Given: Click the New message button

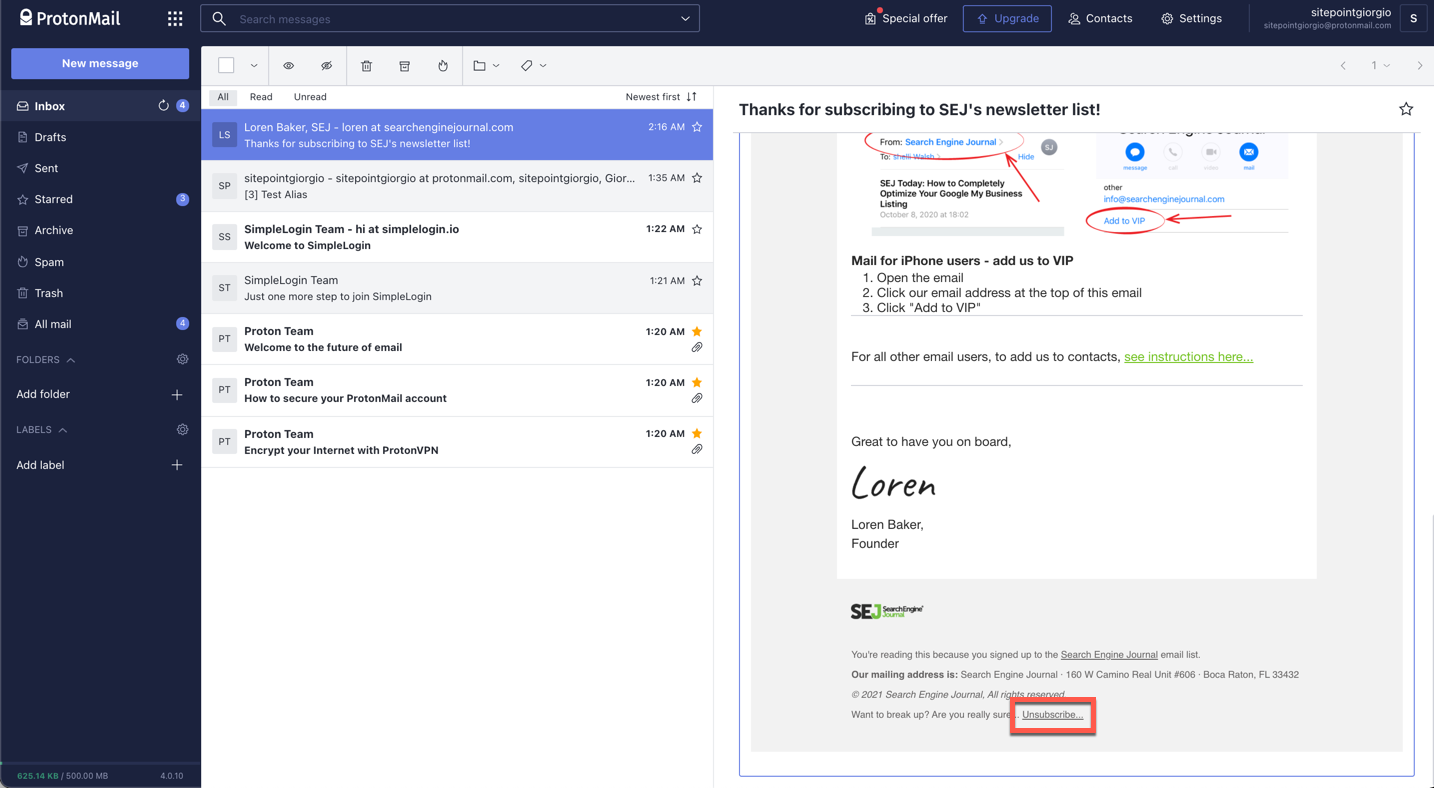Looking at the screenshot, I should pyautogui.click(x=100, y=63).
